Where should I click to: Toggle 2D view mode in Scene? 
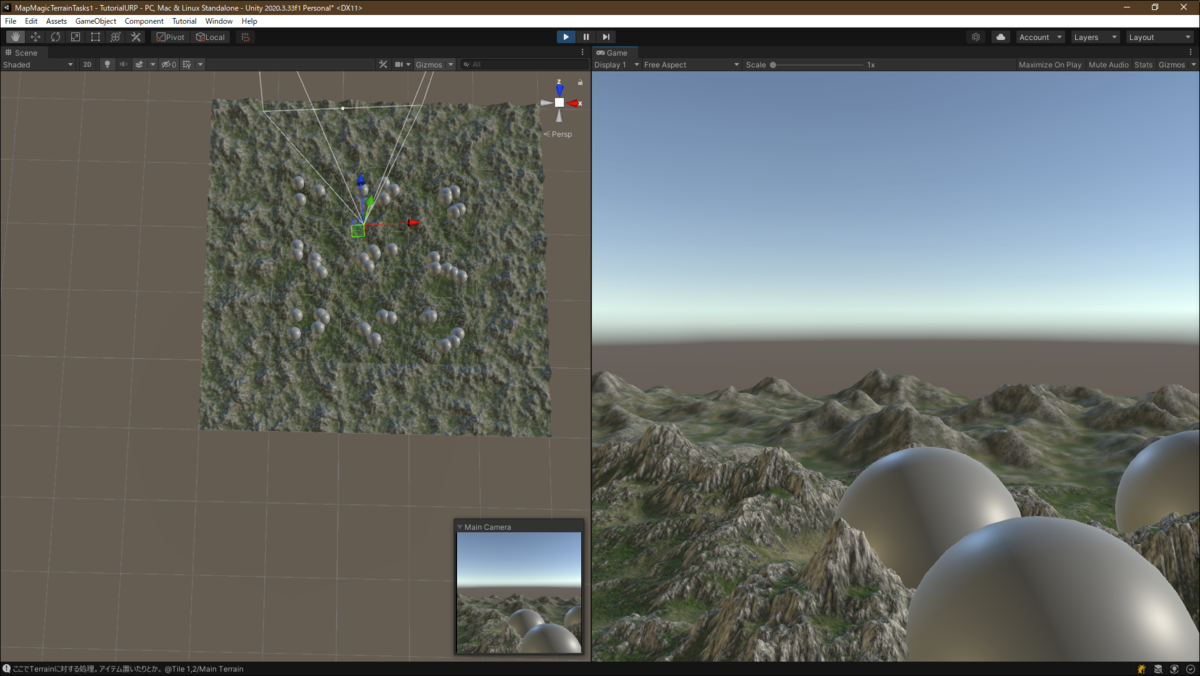[x=87, y=64]
